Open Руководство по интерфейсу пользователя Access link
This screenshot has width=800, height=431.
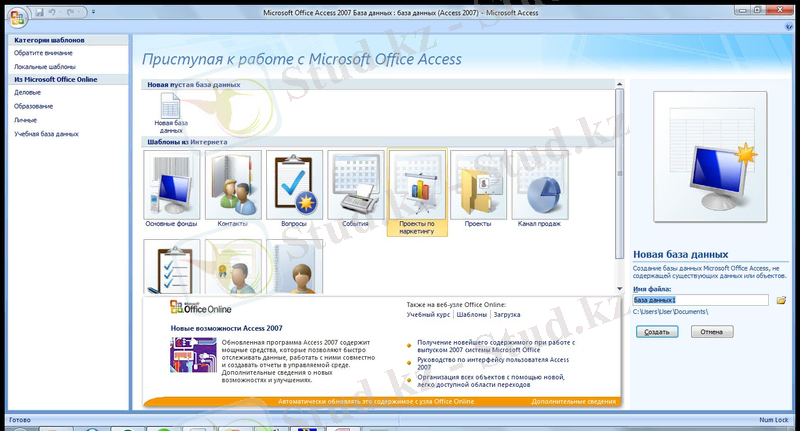click(493, 363)
